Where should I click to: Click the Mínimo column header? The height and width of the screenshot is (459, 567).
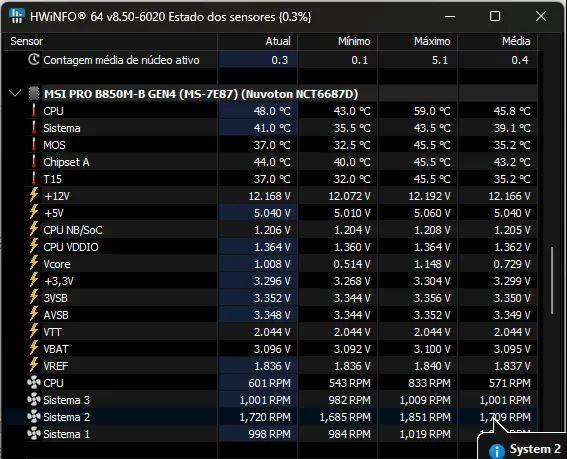[338, 41]
